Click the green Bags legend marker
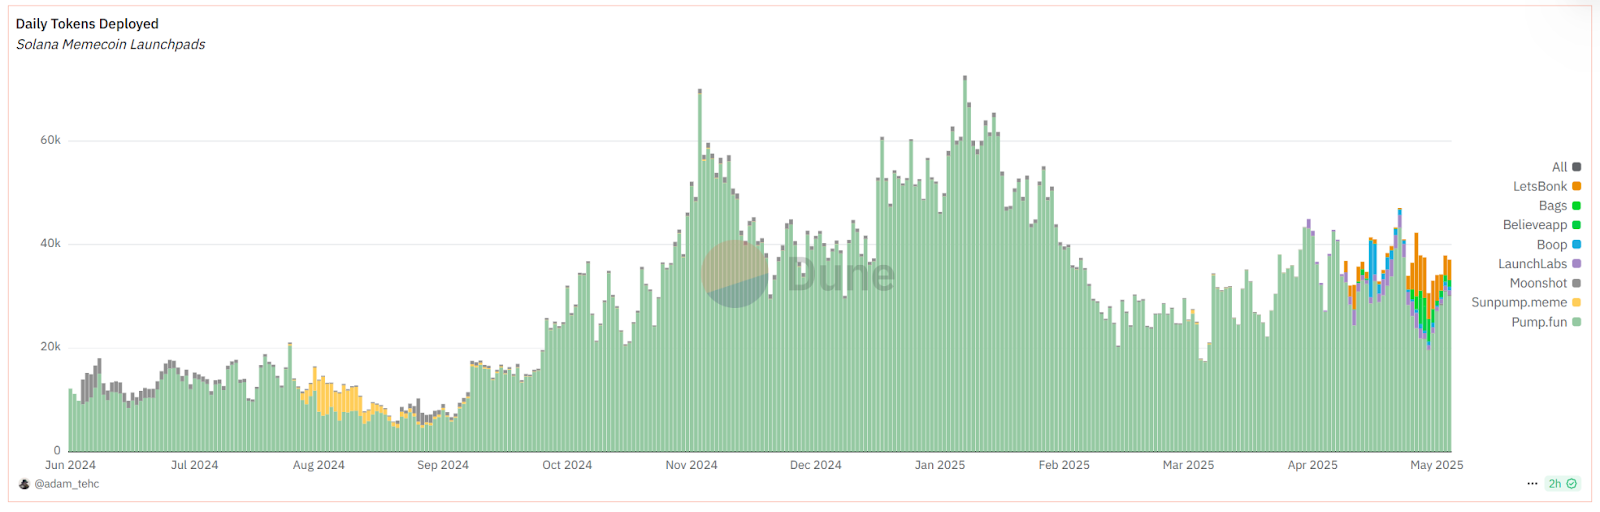1600x512 pixels. point(1577,206)
